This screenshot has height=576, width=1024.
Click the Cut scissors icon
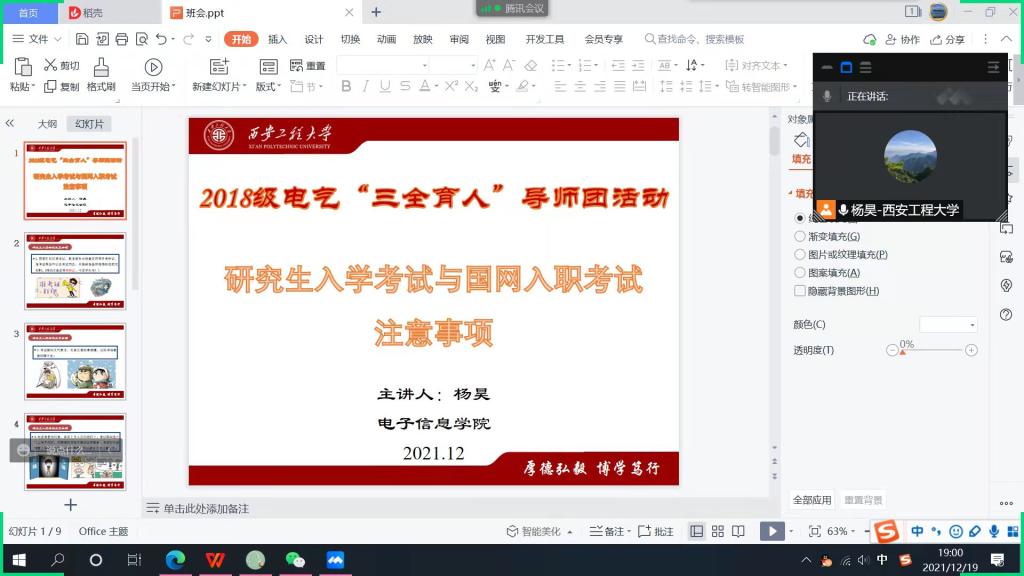tap(50, 66)
